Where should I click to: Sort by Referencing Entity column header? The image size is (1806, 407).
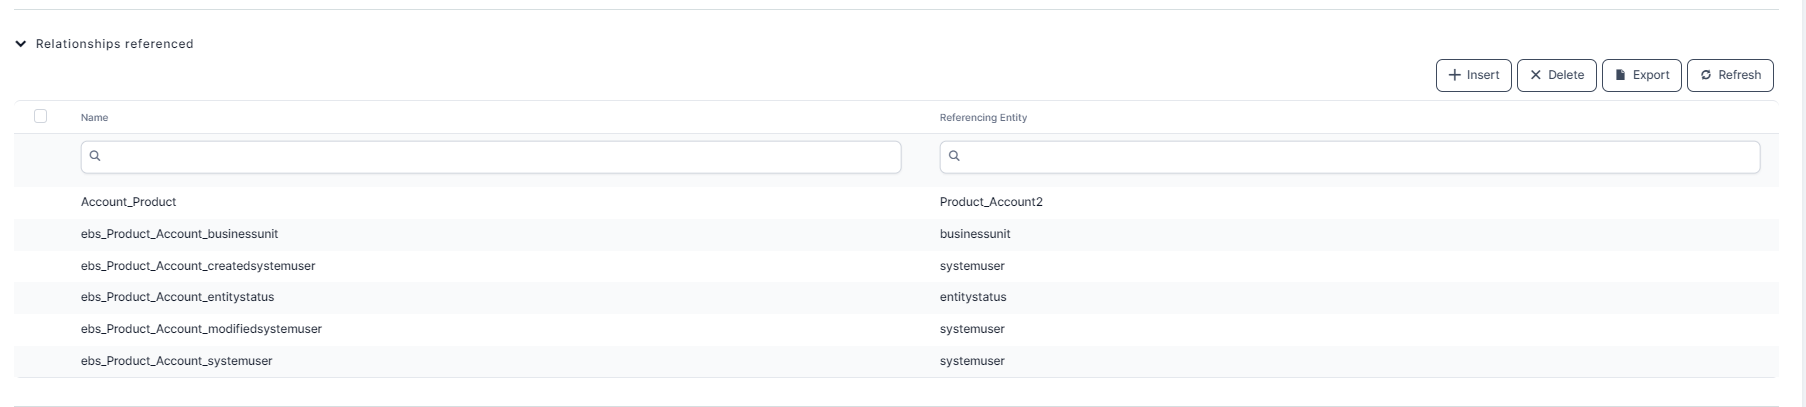[983, 118]
